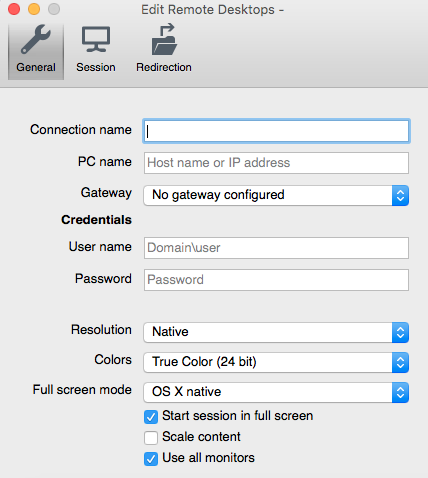
Task: Open the Colors dropdown showing True Color
Action: tap(276, 362)
